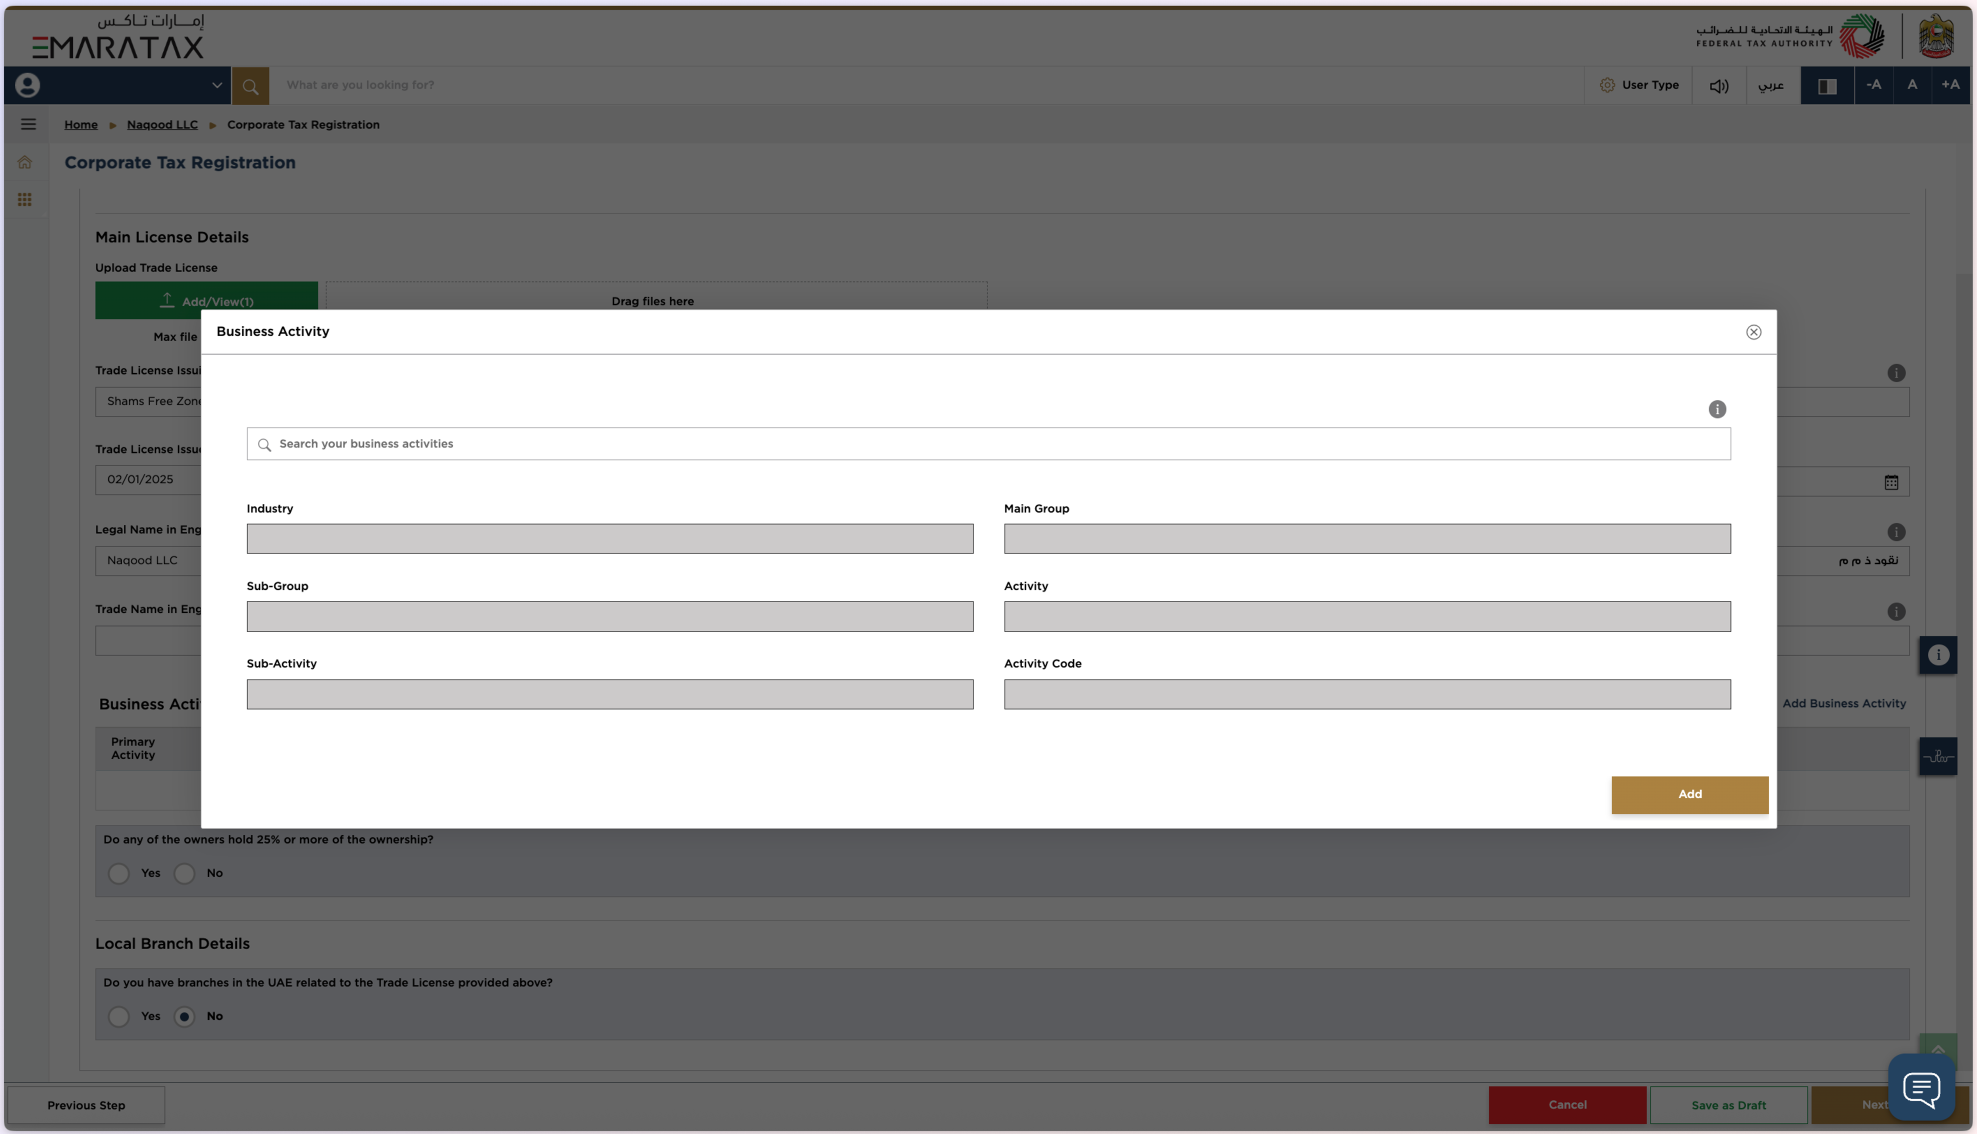1977x1134 pixels.
Task: Toggle the contrast mode icon
Action: [1826, 86]
